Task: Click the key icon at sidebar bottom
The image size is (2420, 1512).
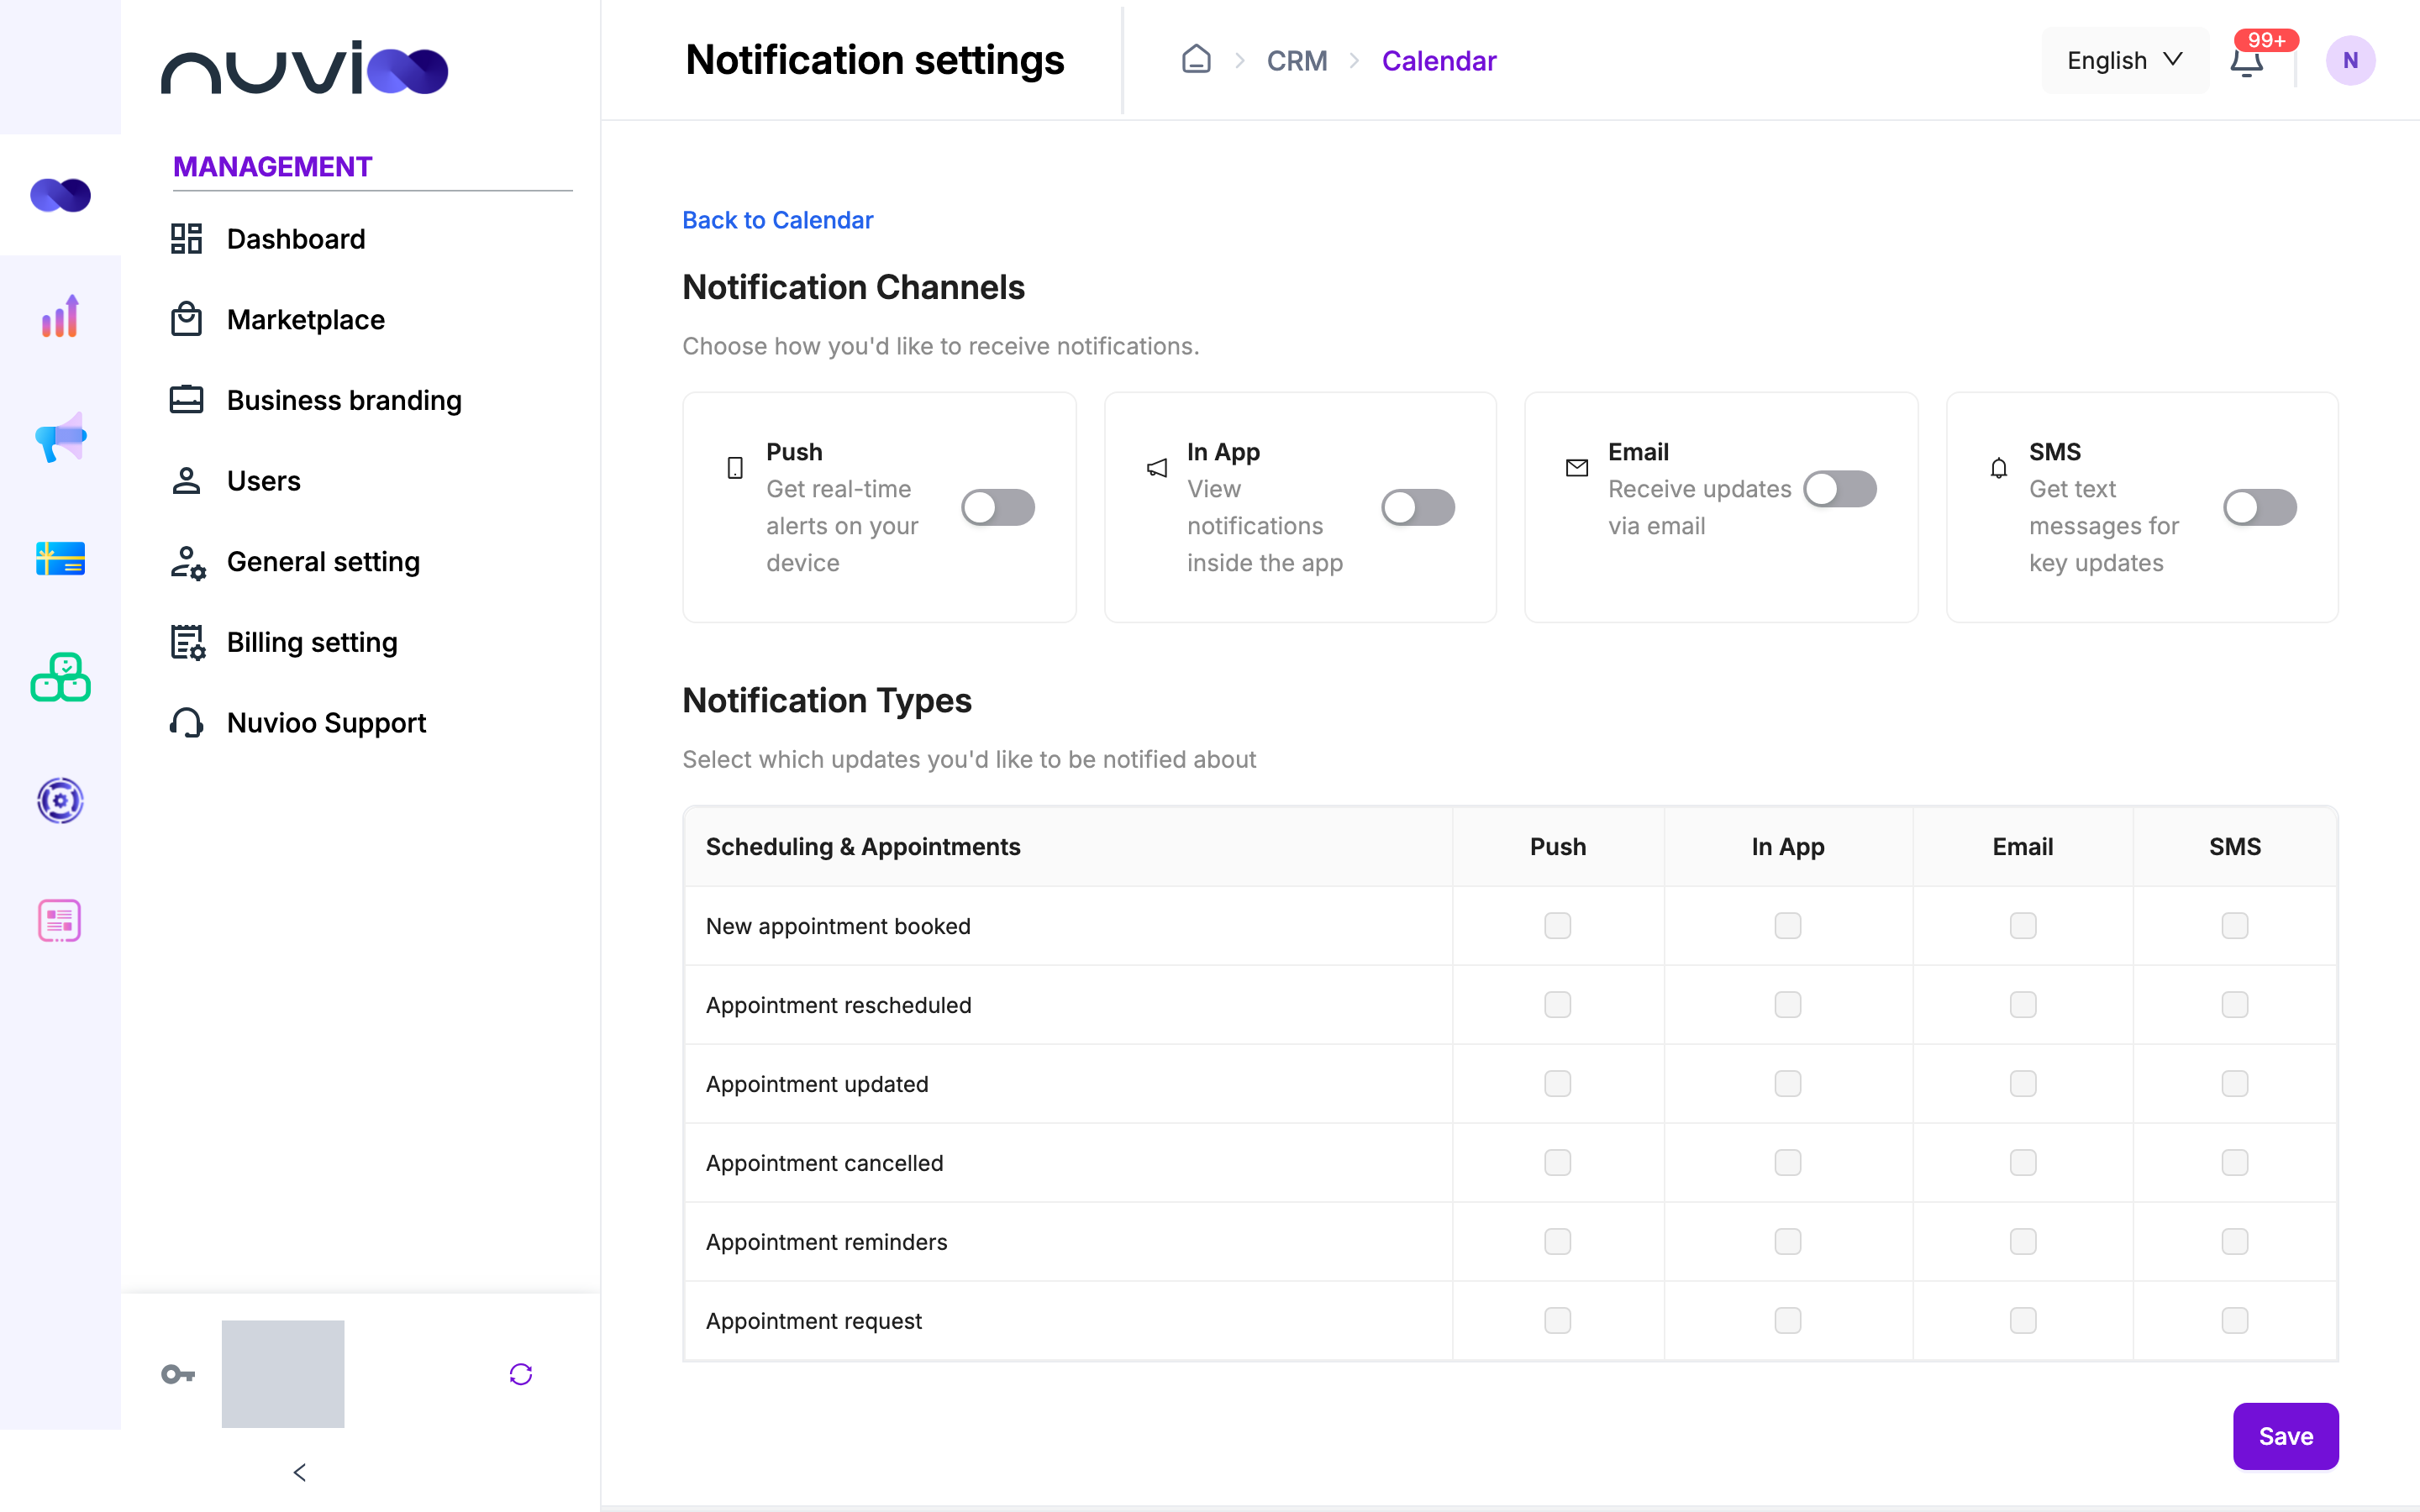Action: click(178, 1374)
